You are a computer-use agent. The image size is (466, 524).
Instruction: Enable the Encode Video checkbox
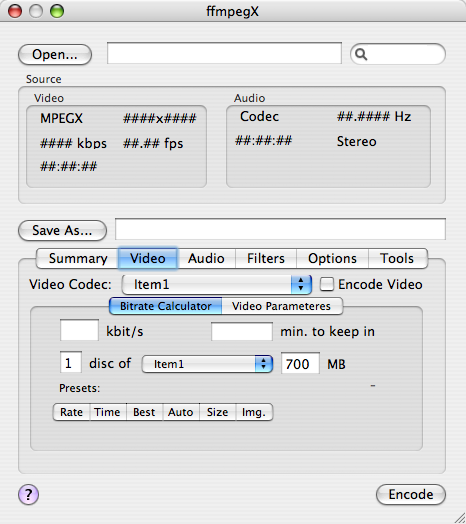point(327,284)
